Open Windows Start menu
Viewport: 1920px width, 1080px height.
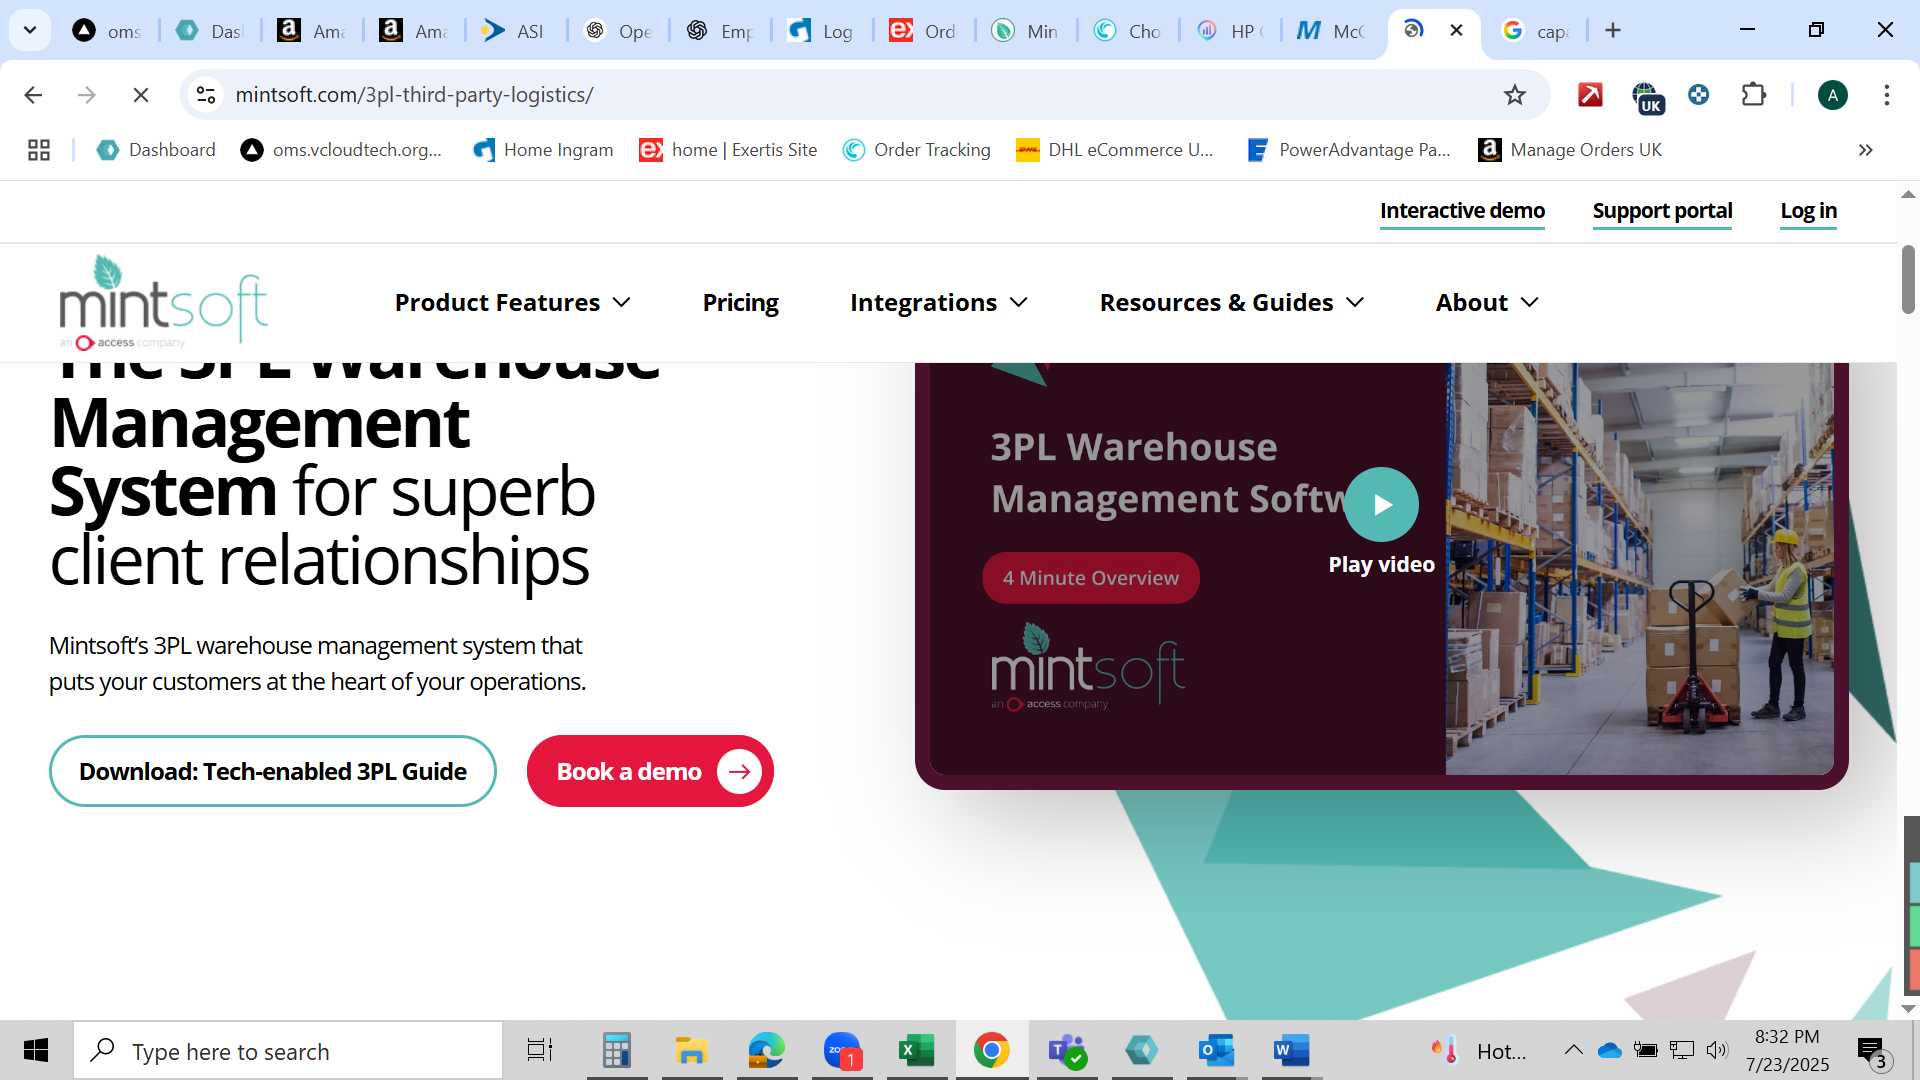tap(36, 1051)
